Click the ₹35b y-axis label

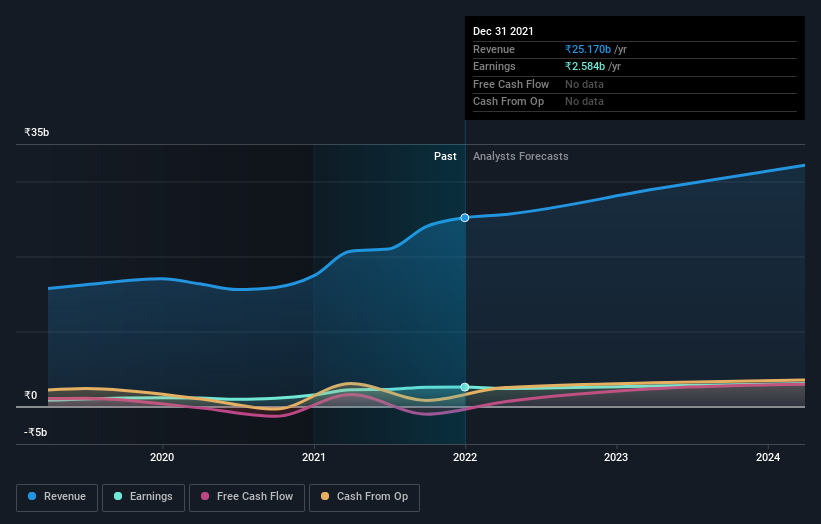pyautogui.click(x=37, y=132)
